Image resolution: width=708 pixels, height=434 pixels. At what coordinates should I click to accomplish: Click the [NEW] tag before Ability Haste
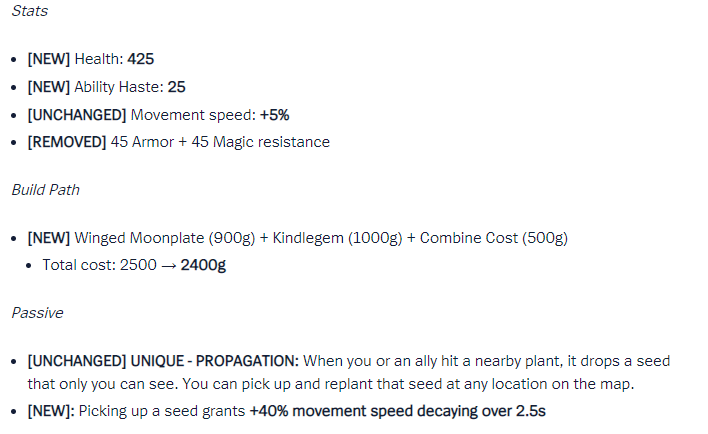[x=48, y=87]
